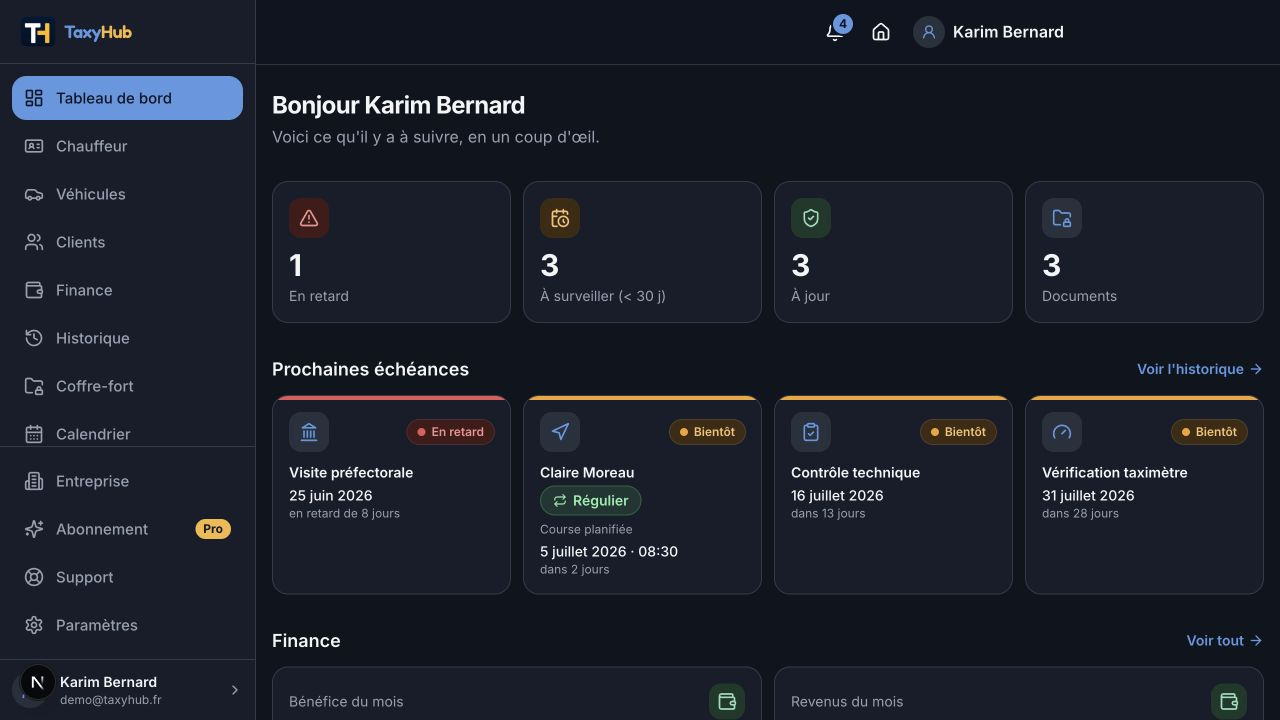Click the Bénéfice du mois wallet icon
The image size is (1280, 720).
point(727,701)
